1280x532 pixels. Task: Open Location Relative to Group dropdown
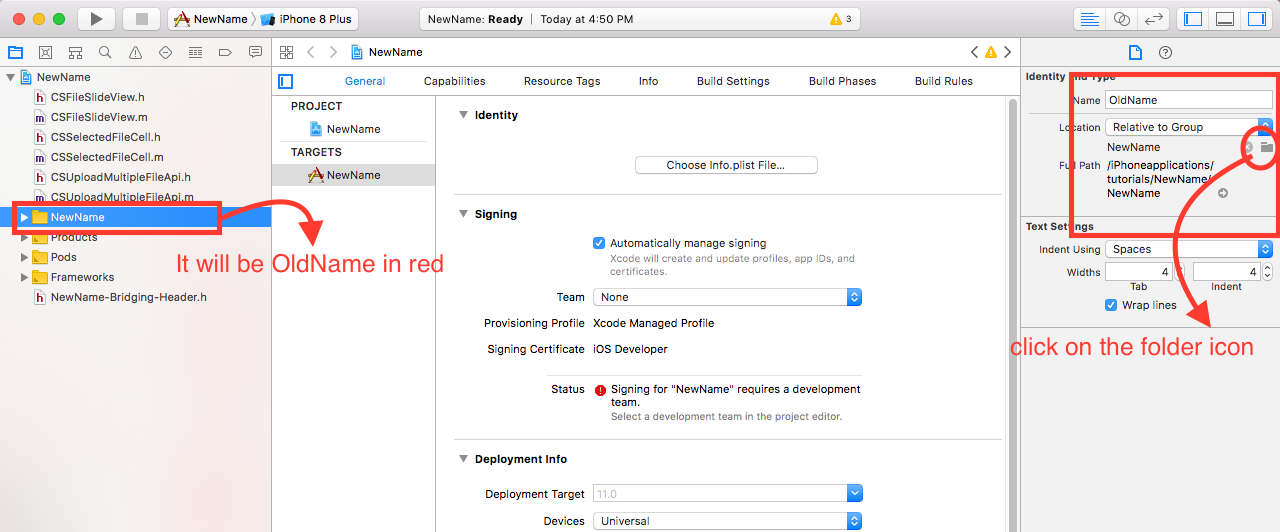(x=1189, y=127)
